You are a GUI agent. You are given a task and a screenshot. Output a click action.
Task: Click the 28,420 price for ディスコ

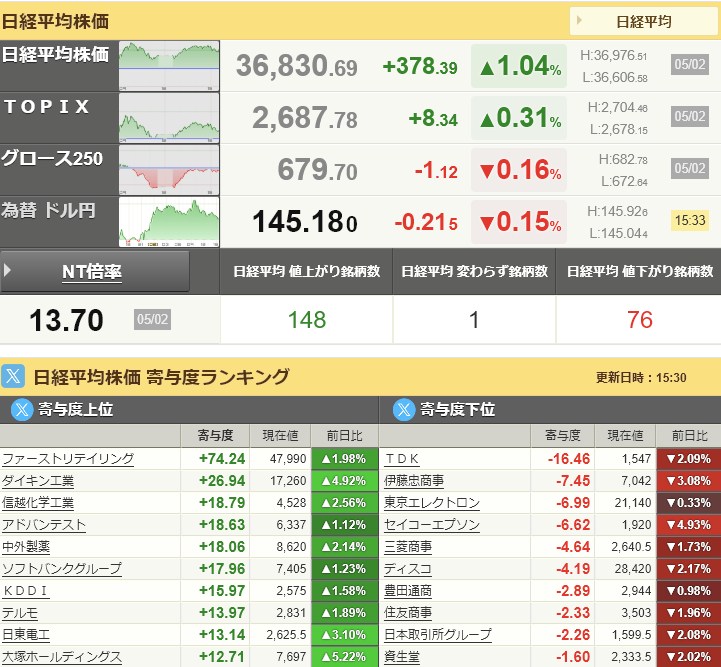pos(633,569)
